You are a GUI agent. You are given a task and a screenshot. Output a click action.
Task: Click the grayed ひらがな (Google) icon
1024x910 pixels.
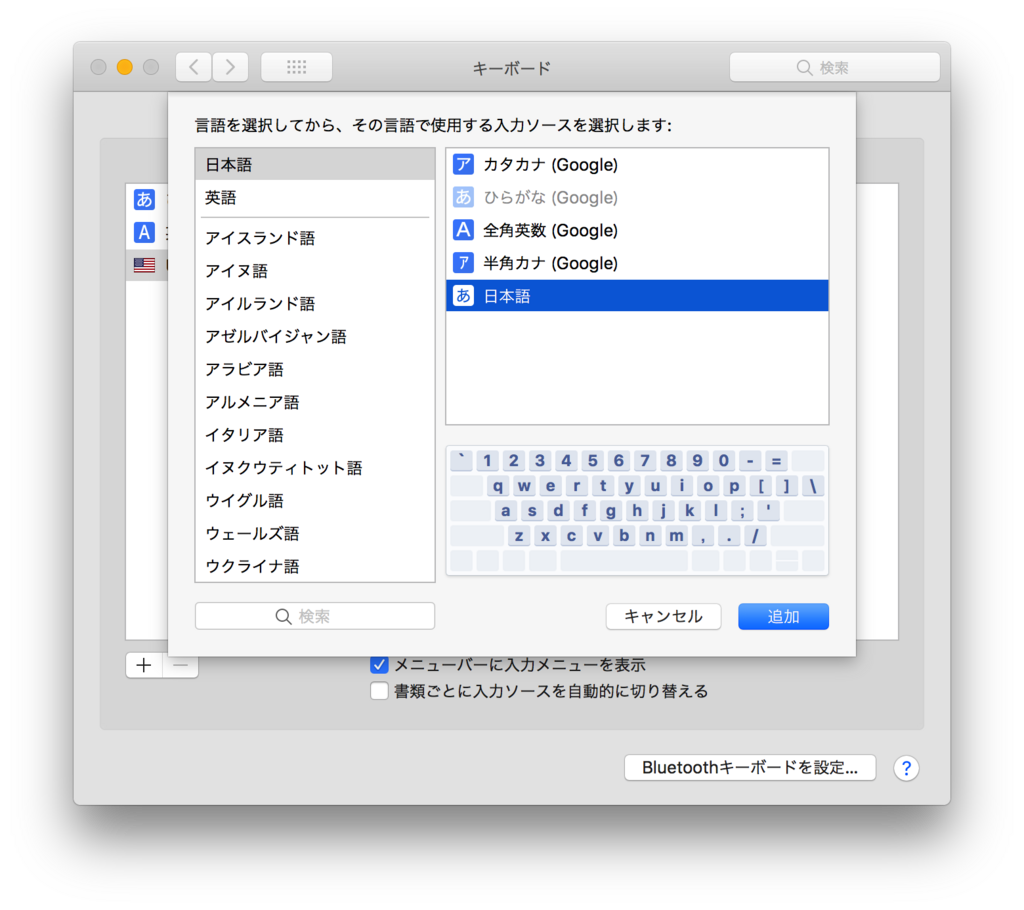tap(463, 197)
